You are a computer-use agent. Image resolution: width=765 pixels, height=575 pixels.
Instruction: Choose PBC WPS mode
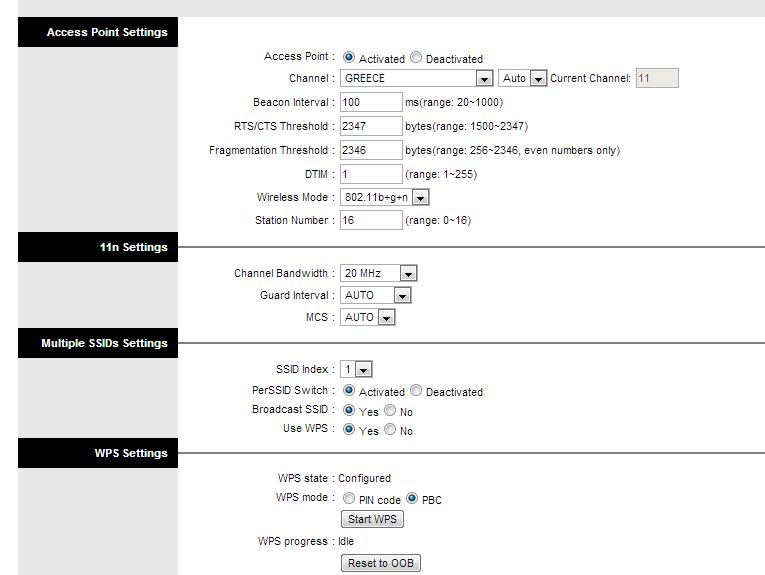pos(412,498)
